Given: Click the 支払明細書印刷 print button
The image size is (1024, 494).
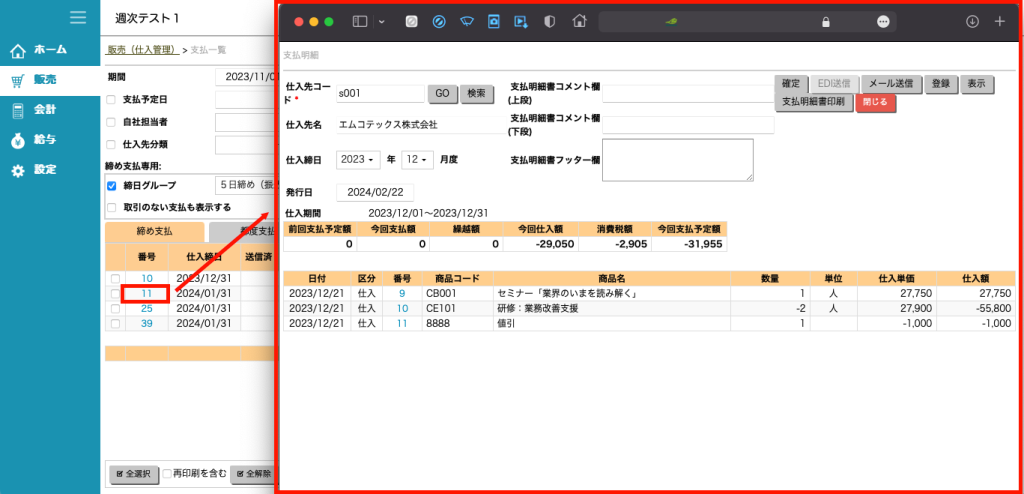Looking at the screenshot, I should tap(814, 103).
